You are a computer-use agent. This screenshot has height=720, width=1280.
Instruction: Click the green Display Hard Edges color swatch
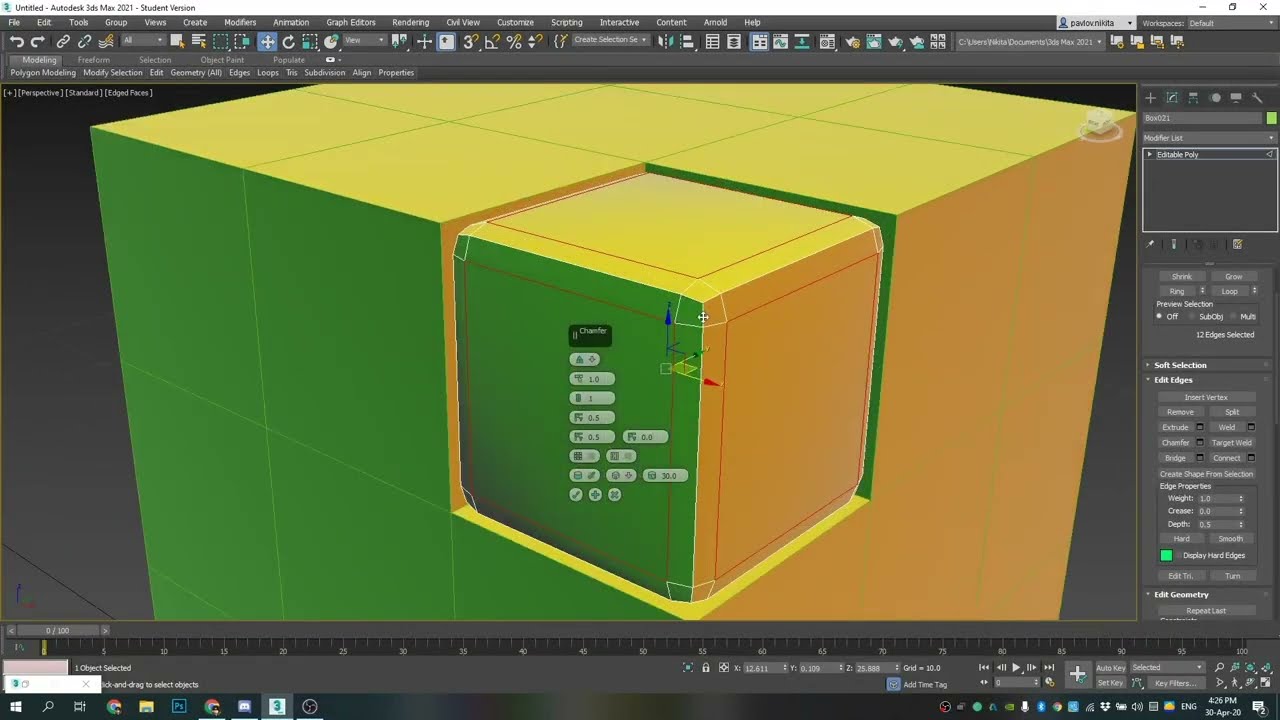[1166, 555]
